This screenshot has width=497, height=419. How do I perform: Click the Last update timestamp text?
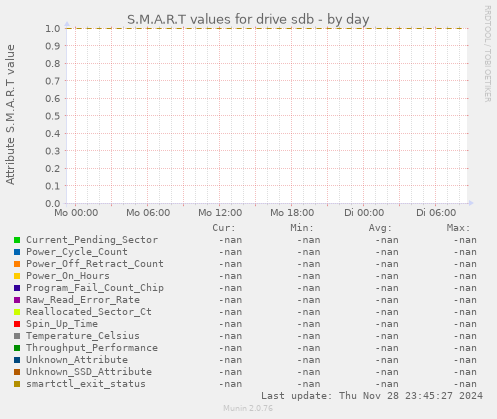click(x=372, y=396)
